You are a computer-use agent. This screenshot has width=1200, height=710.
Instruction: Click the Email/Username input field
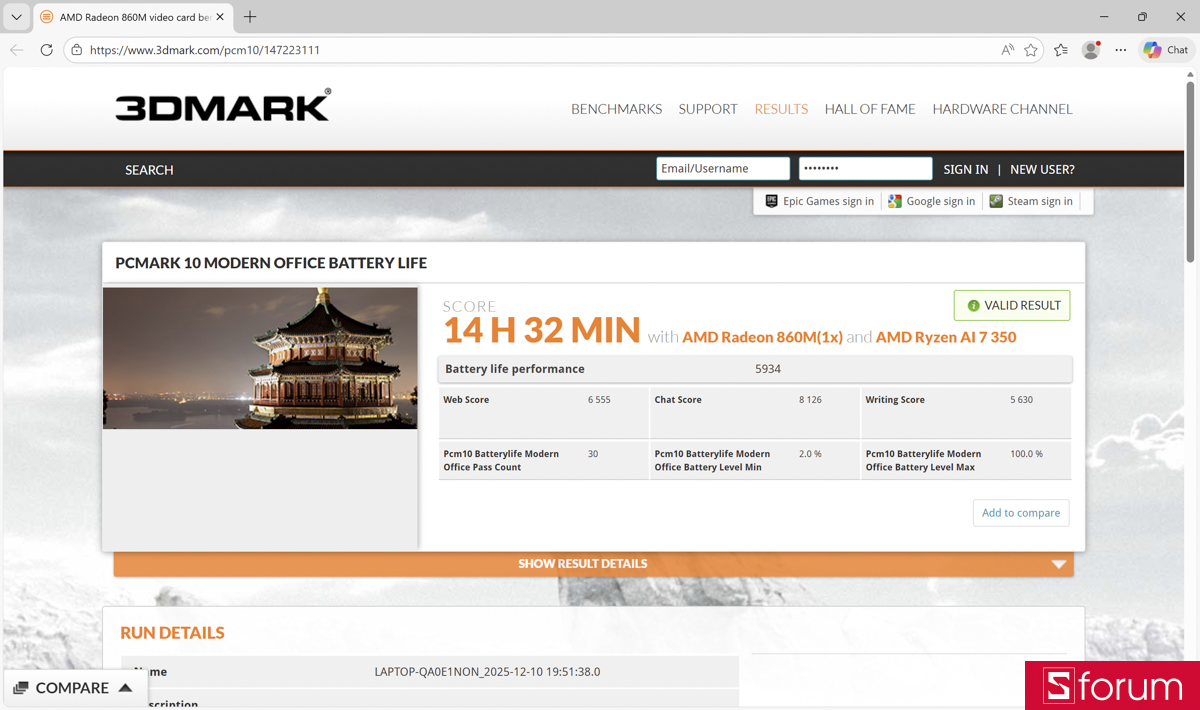coord(722,168)
